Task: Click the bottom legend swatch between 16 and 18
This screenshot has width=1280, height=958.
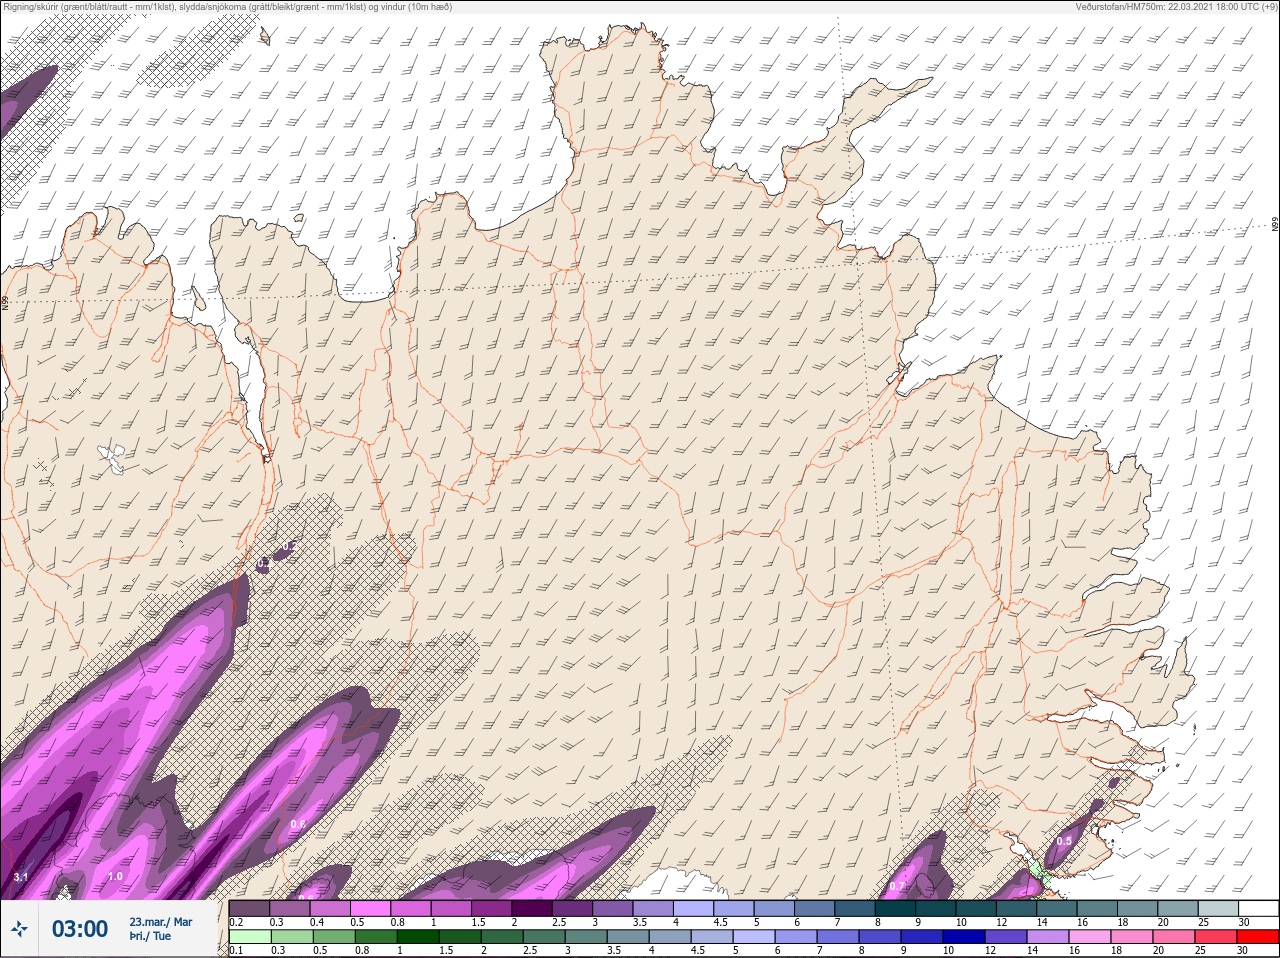Action: [1090, 937]
